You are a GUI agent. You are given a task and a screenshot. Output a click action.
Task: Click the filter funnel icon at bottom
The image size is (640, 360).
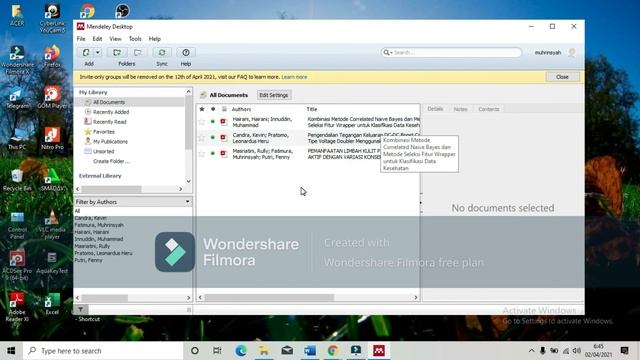[80, 310]
